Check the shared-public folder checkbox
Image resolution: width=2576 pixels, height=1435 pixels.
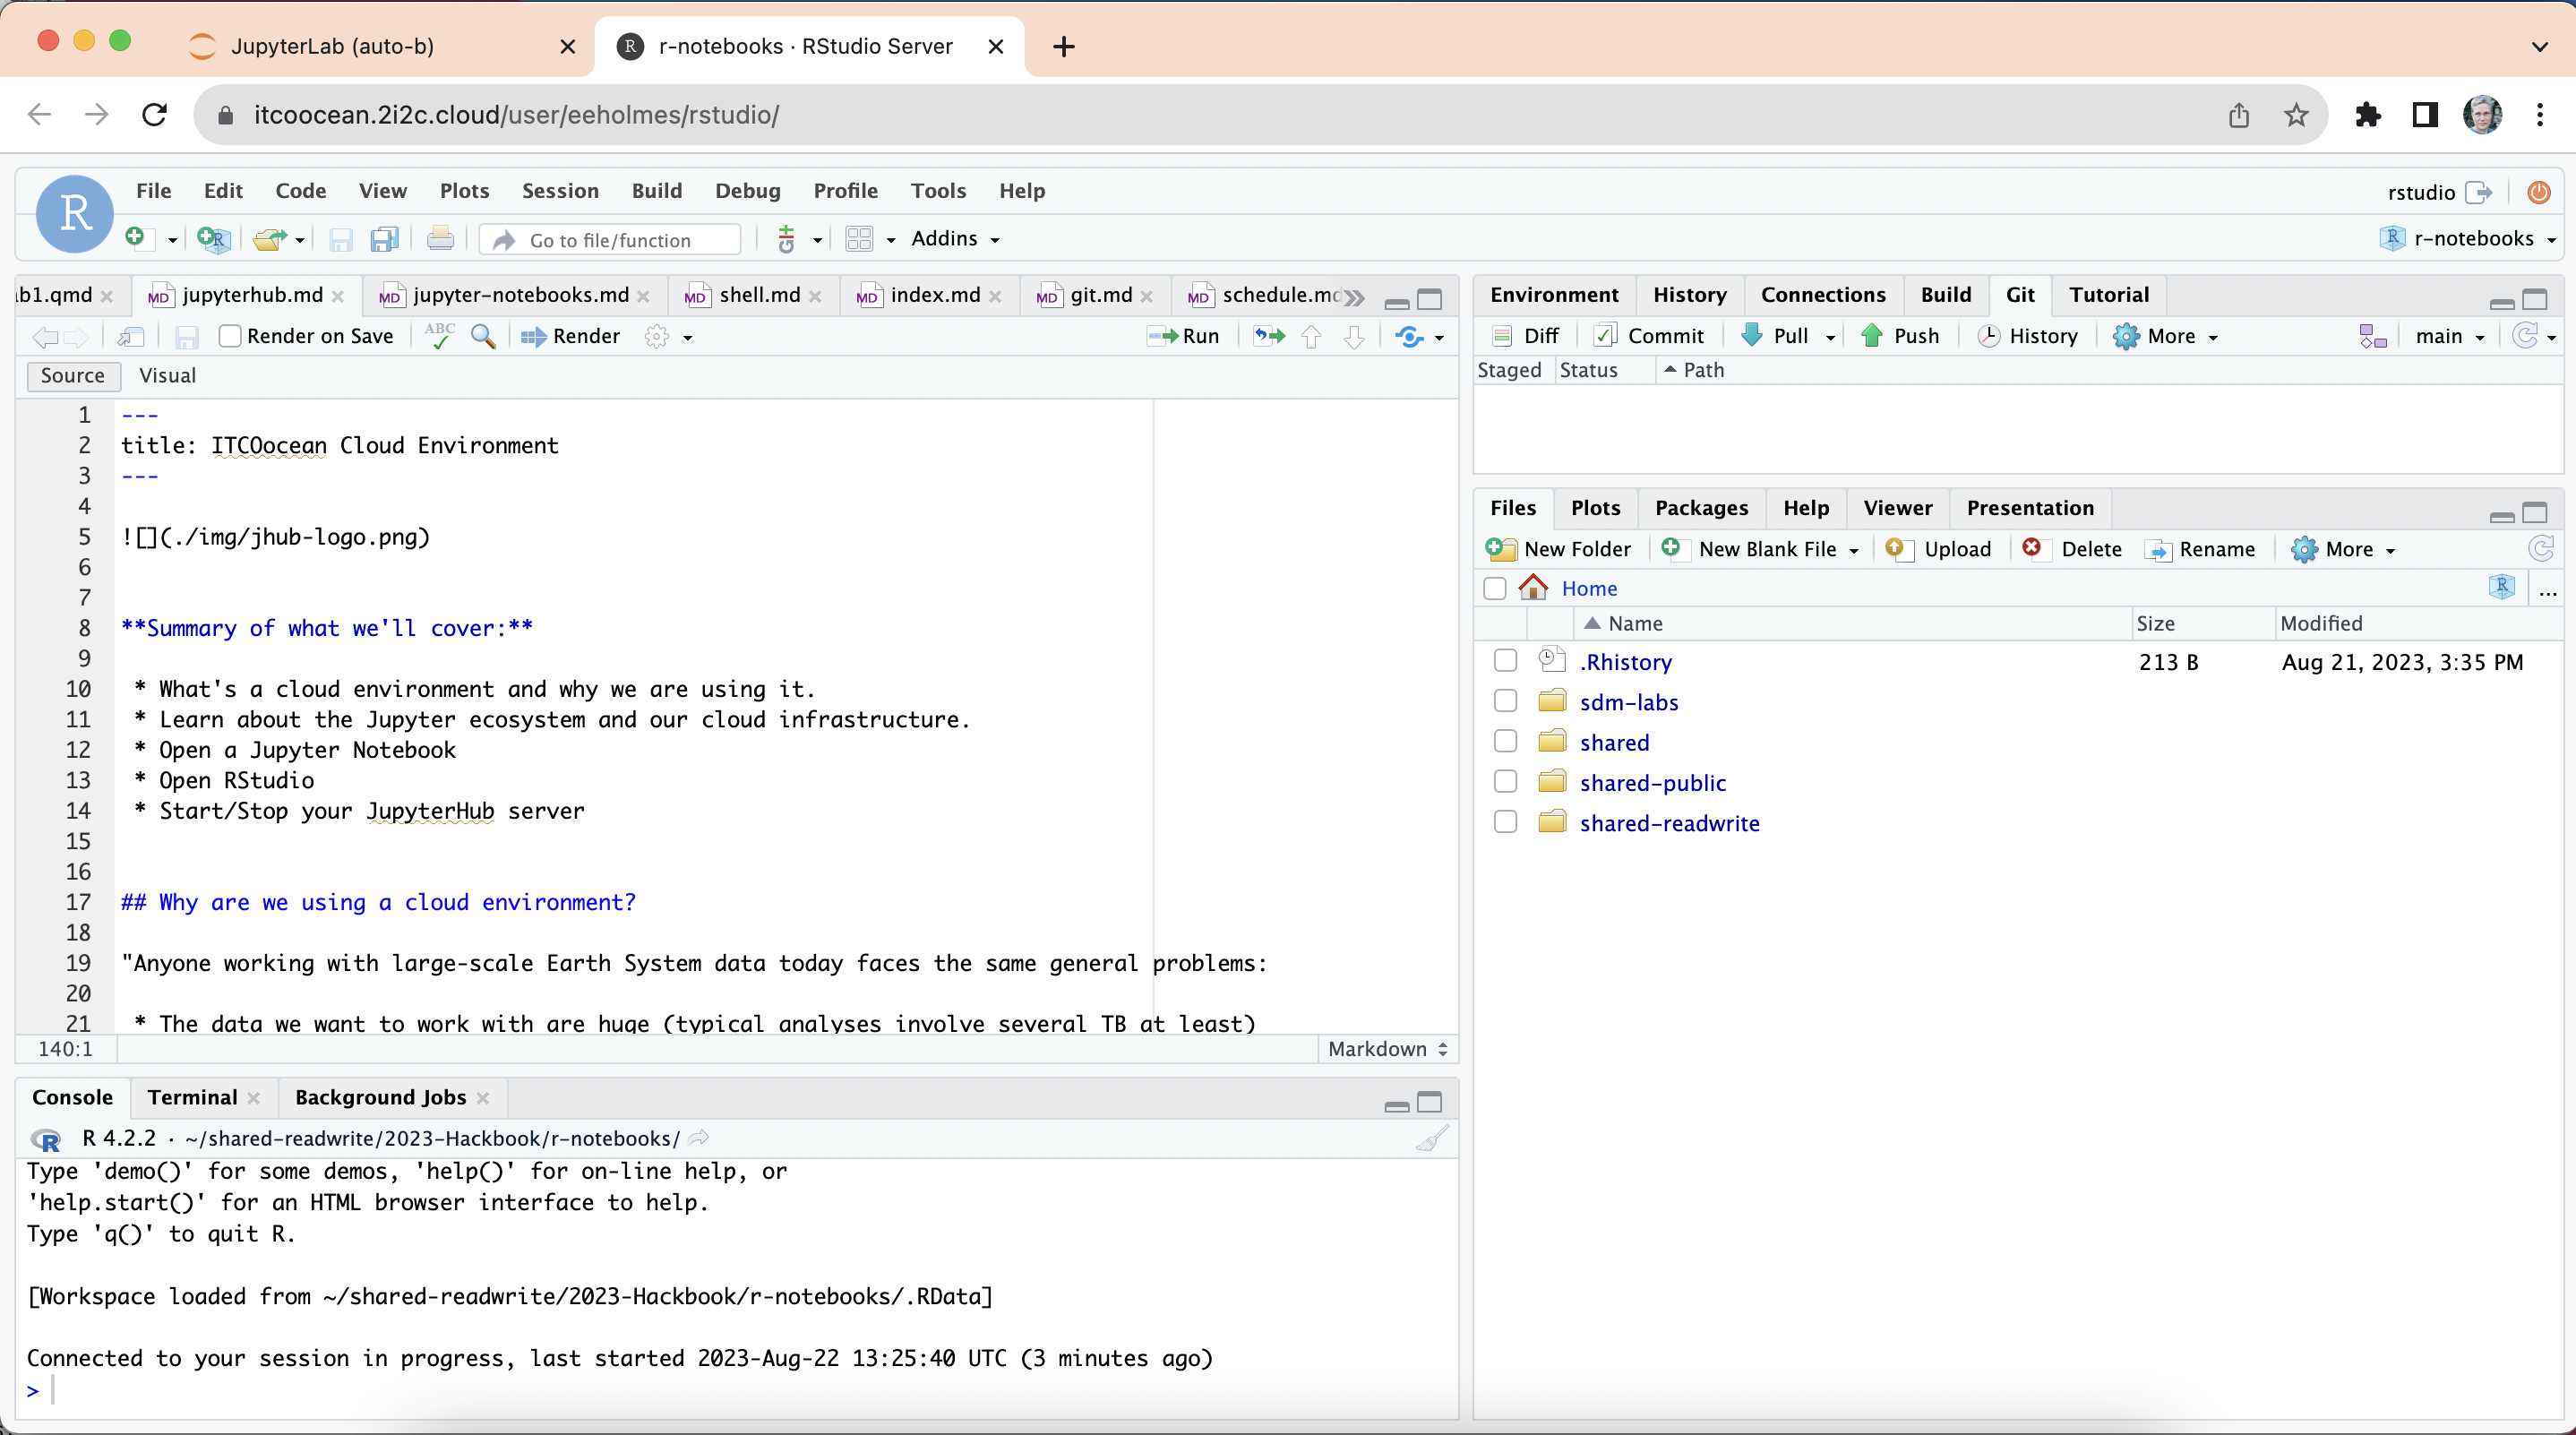pyautogui.click(x=1505, y=781)
